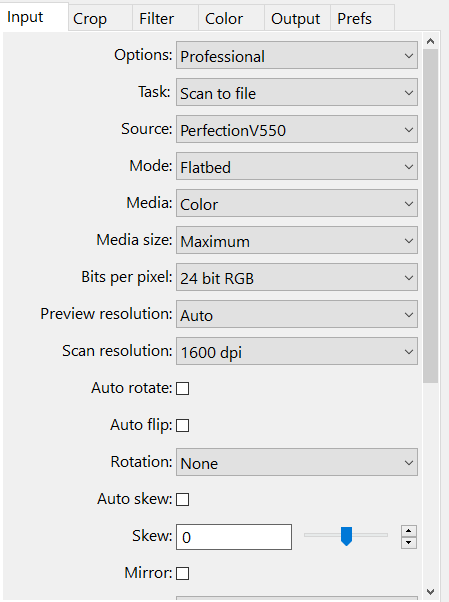This screenshot has height=602, width=449.
Task: Go to the Output tab
Action: pyautogui.click(x=297, y=18)
